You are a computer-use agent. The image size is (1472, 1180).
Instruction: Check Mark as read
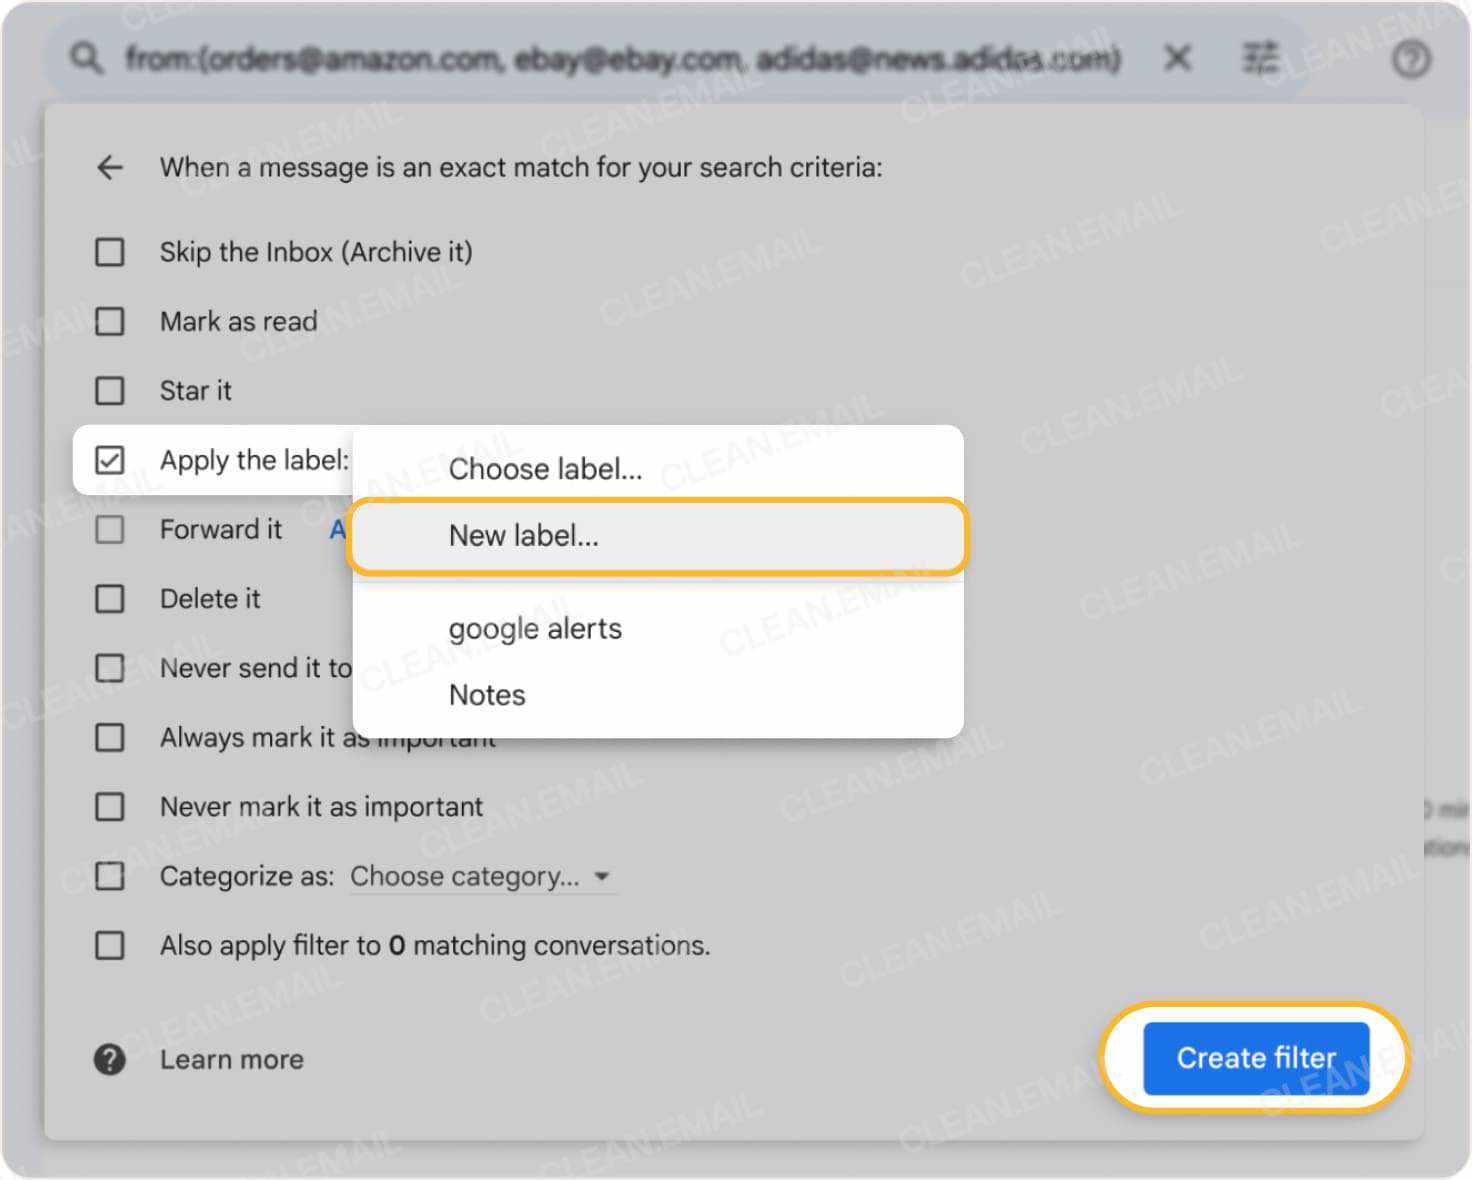point(109,321)
